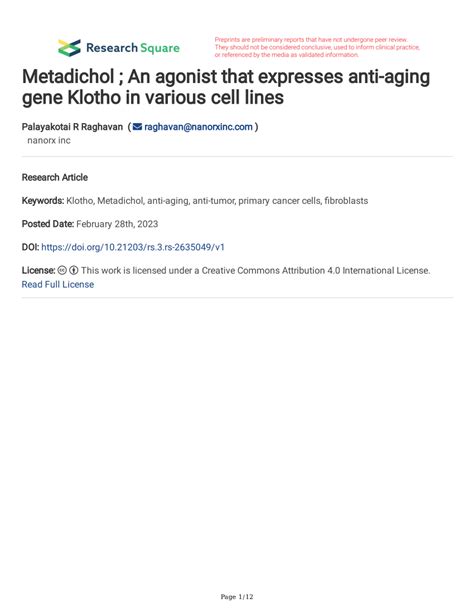The width and height of the screenshot is (474, 613).
Task: Click the License label text
Action: (38, 270)
